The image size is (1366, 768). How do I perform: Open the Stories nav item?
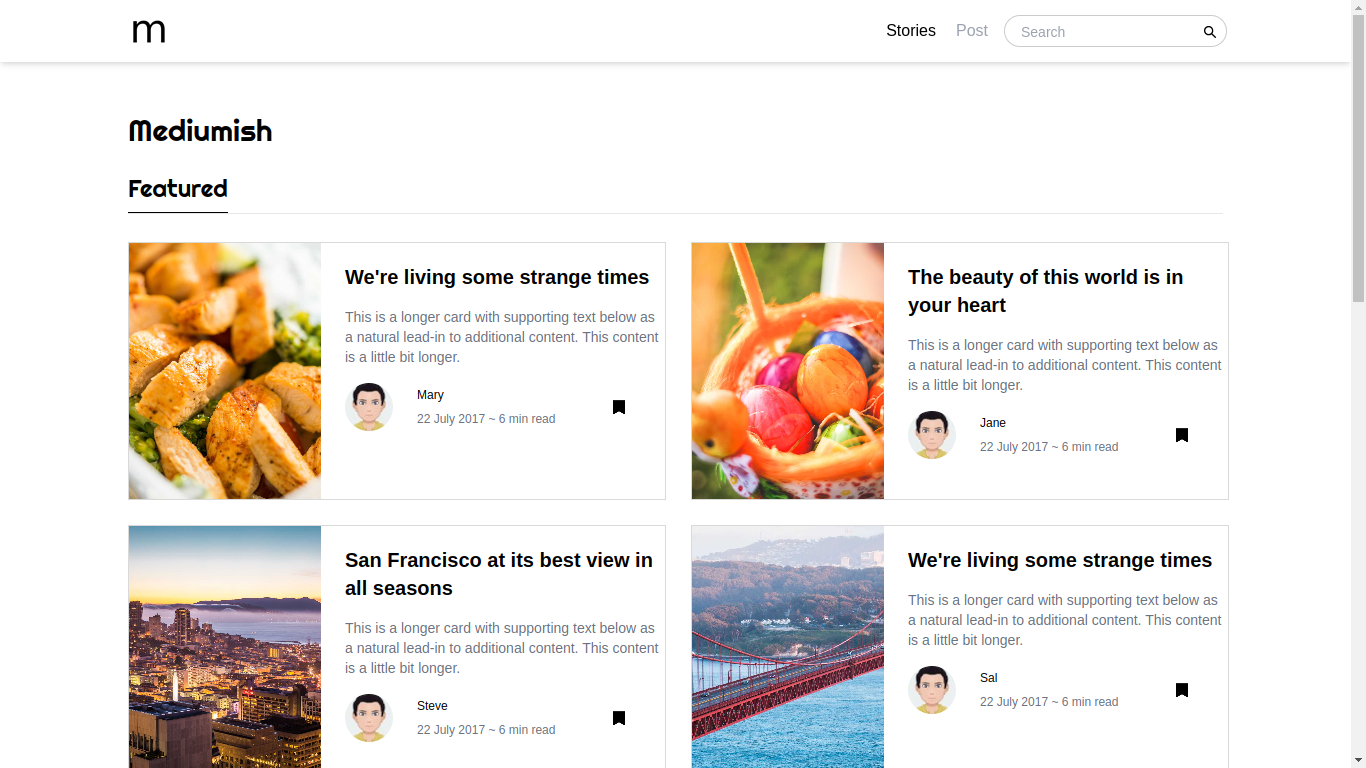(x=911, y=31)
